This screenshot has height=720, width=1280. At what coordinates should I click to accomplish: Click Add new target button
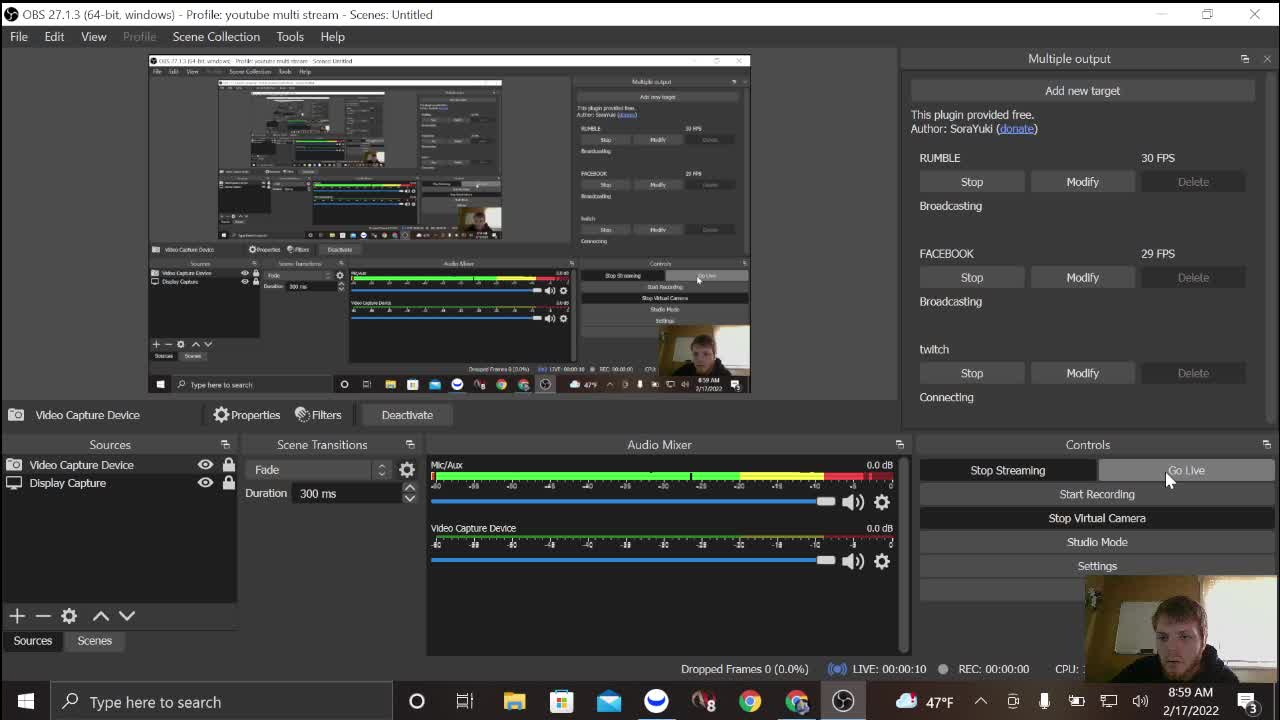point(1083,91)
